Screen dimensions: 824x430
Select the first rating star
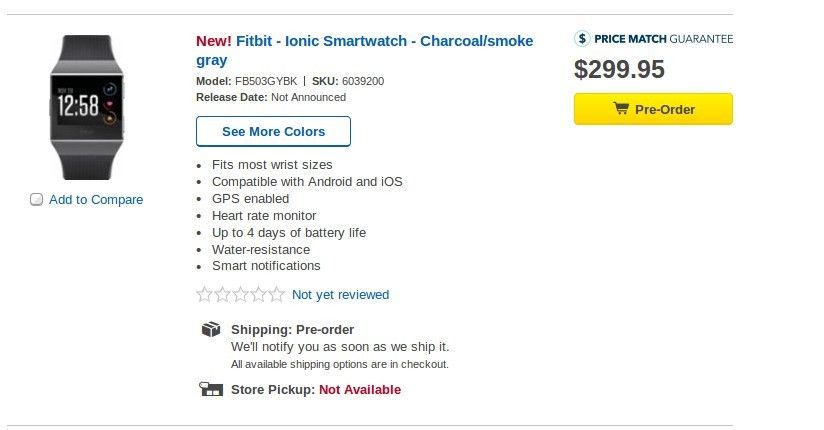[205, 294]
